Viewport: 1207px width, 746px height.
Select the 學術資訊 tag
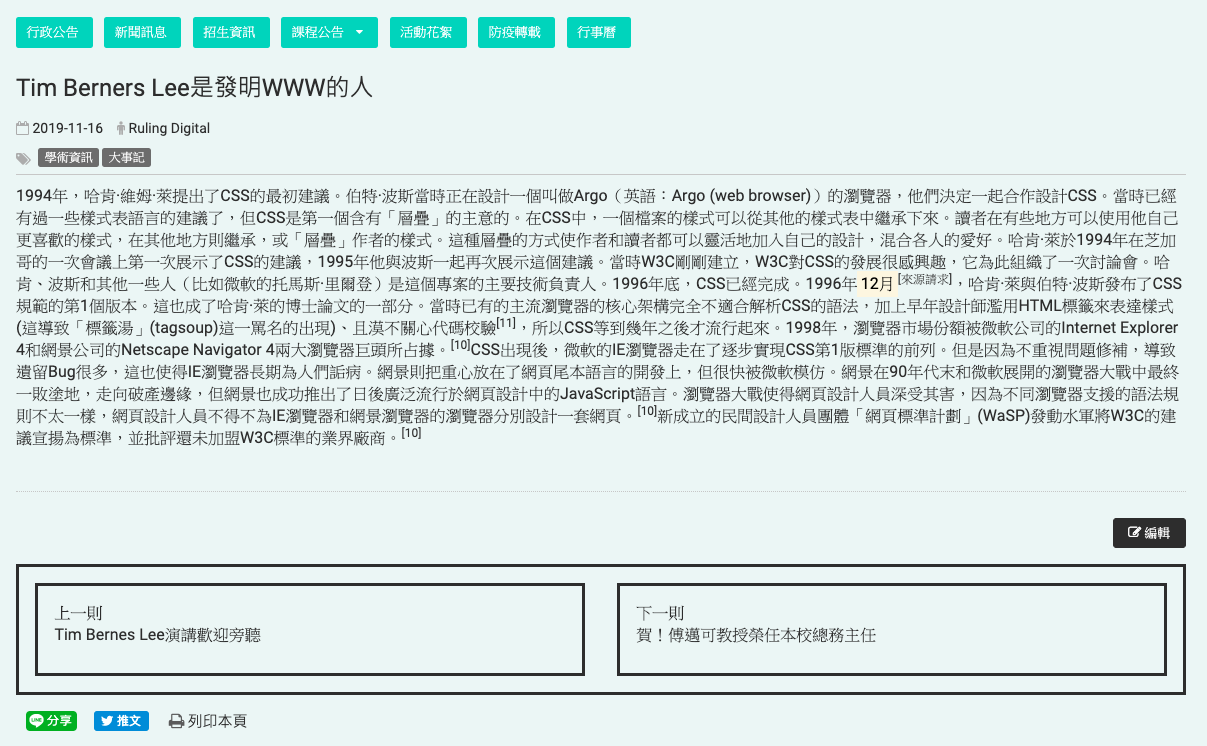[x=68, y=158]
